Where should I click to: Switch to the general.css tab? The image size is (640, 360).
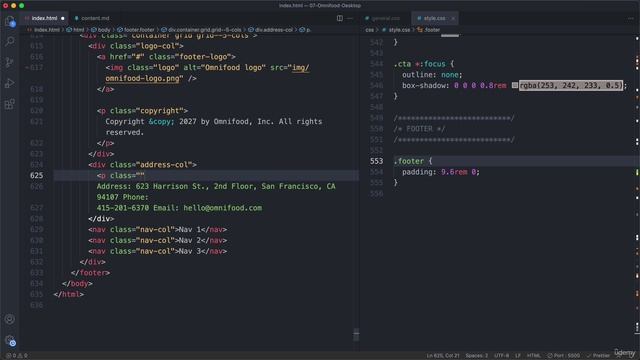pyautogui.click(x=385, y=18)
